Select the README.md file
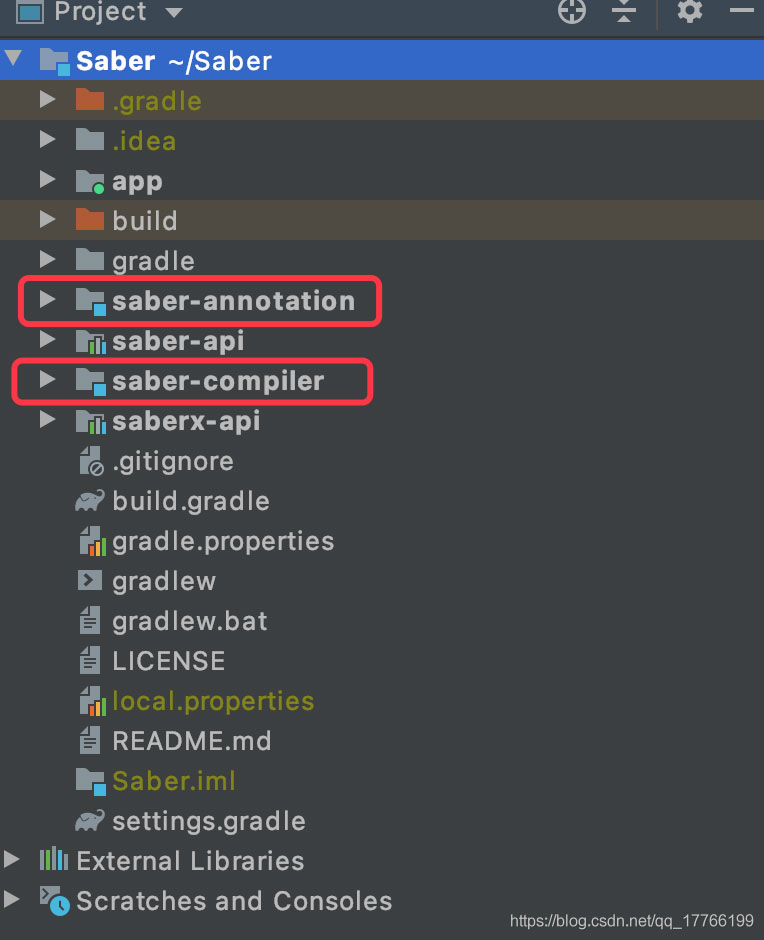The height and width of the screenshot is (940, 764). 191,741
